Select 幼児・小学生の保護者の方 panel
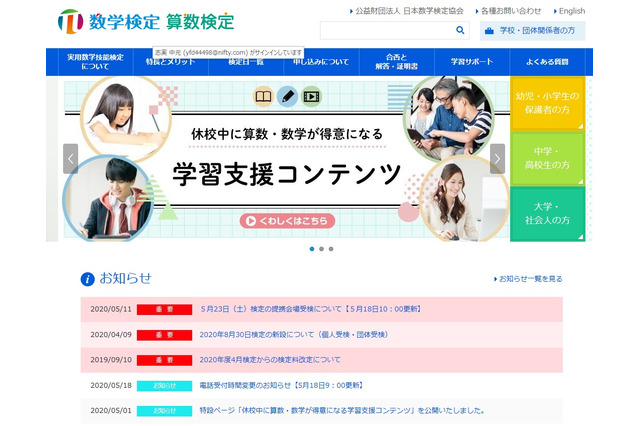640x426 pixels. 547,103
